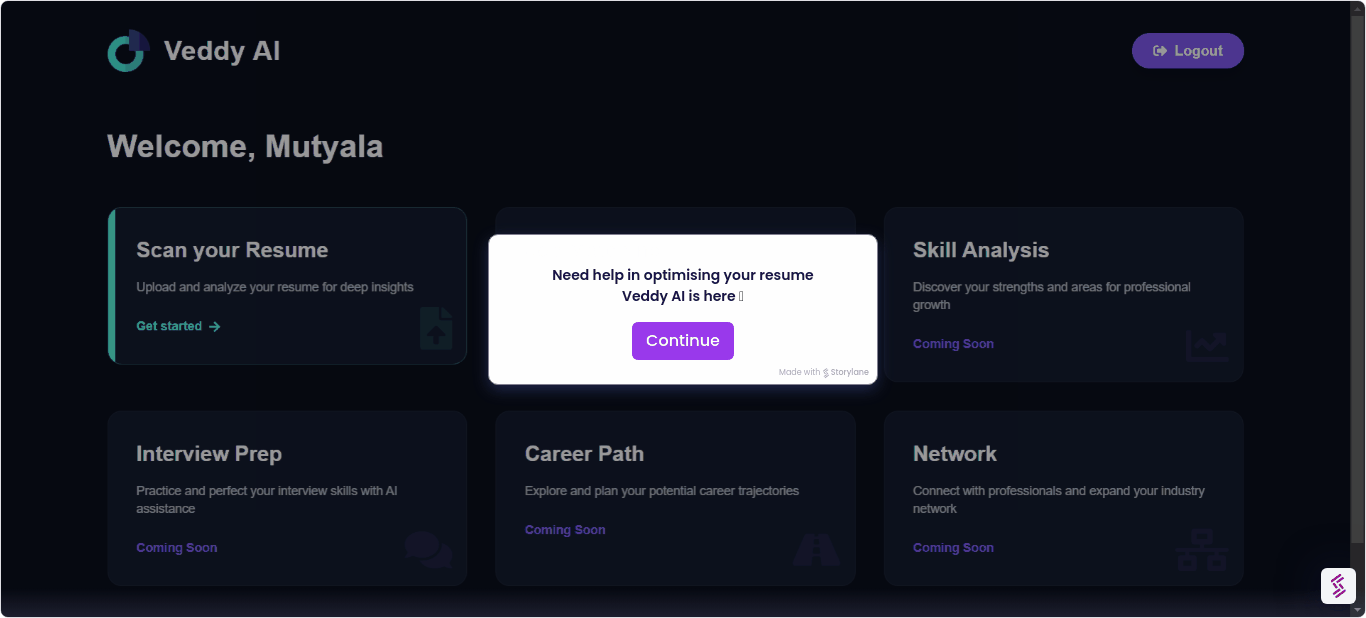Click Coming Soon on Skill Analysis card
Viewport: 1366px width, 618px height.
(953, 343)
